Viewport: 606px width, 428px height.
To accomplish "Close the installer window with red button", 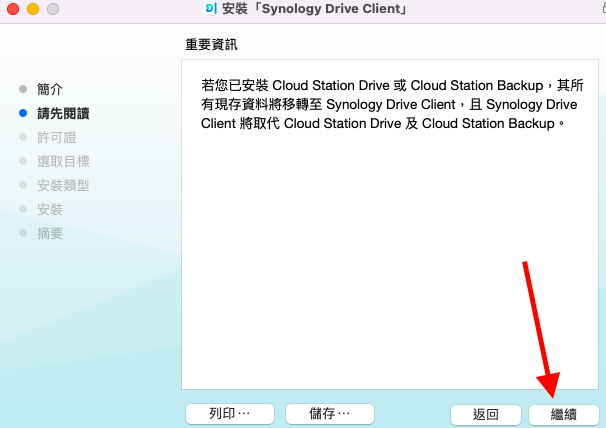I will point(13,9).
